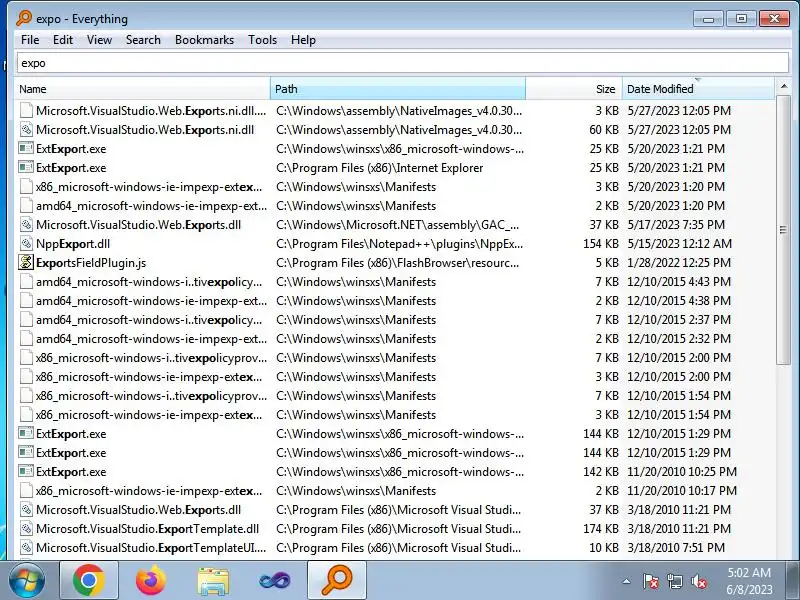Open the Tools menu
The width and height of the screenshot is (800, 600).
point(262,40)
